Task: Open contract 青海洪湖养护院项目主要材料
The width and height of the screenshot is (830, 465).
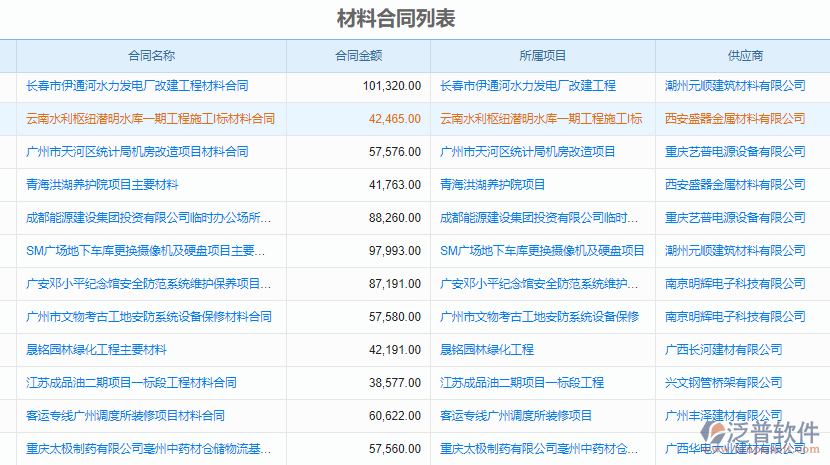Action: (102, 185)
